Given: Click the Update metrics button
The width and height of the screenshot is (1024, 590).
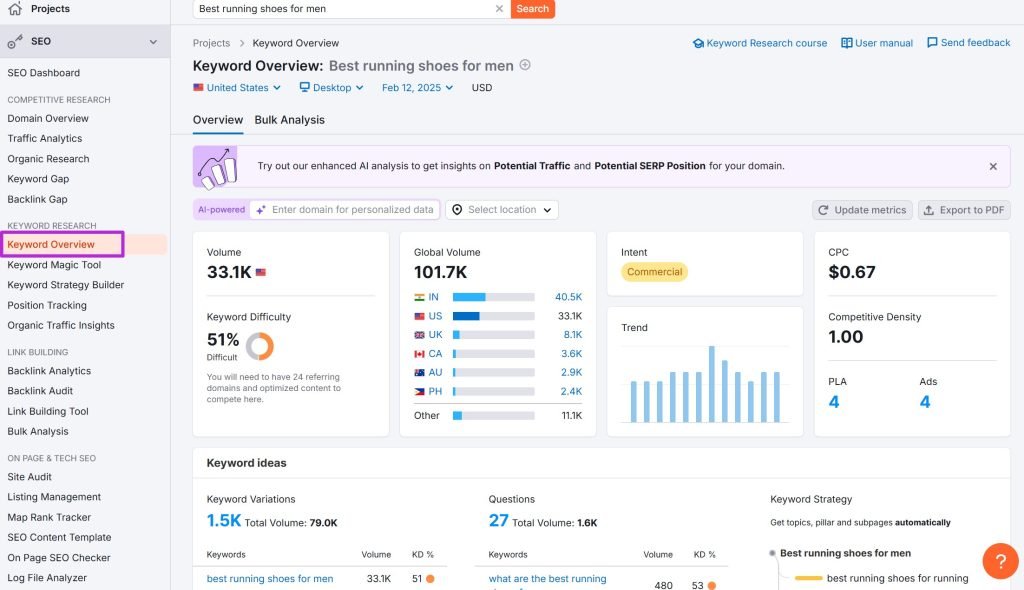Looking at the screenshot, I should [861, 210].
